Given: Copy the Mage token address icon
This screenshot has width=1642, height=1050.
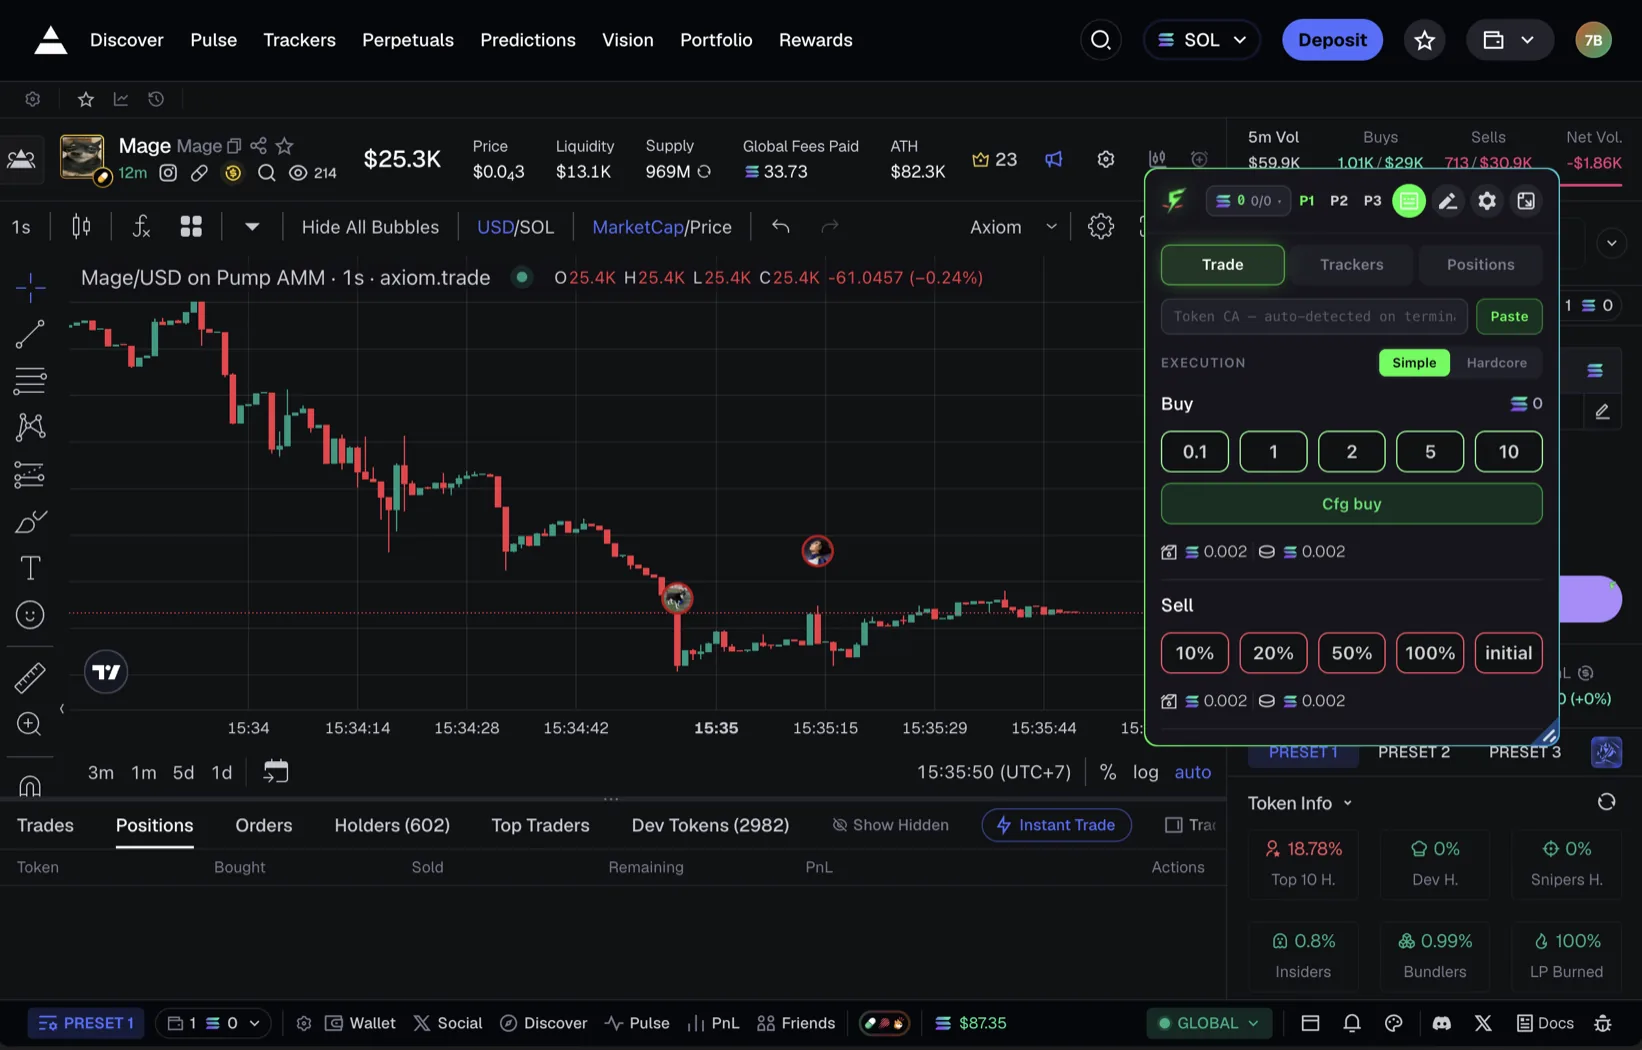Looking at the screenshot, I should 234,146.
